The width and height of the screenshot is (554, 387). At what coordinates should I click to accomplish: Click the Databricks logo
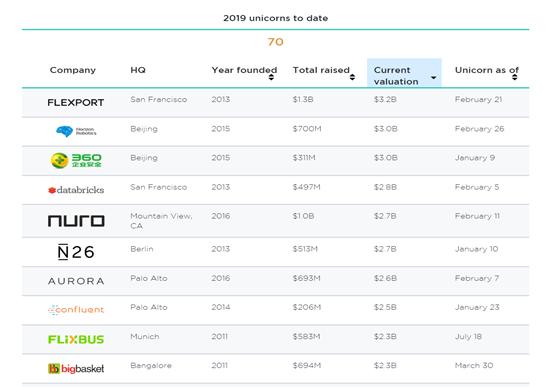(76, 190)
